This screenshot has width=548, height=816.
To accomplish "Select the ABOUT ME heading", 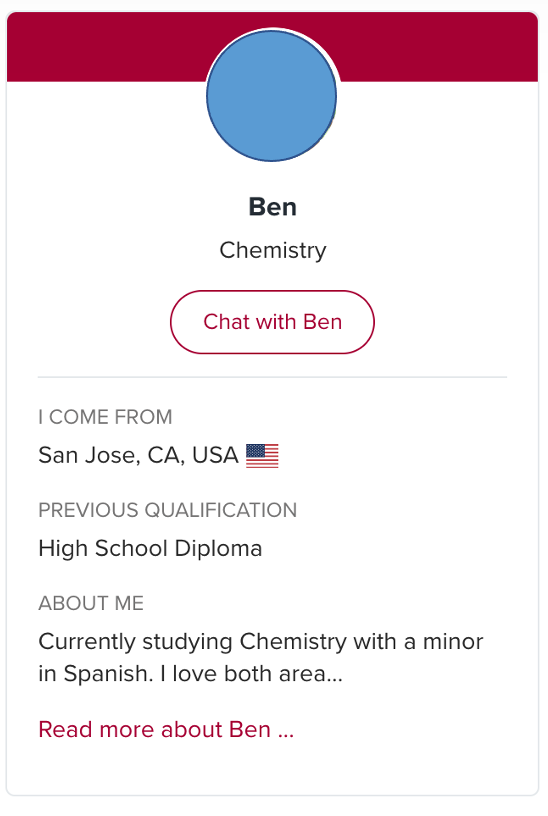I will tap(91, 603).
